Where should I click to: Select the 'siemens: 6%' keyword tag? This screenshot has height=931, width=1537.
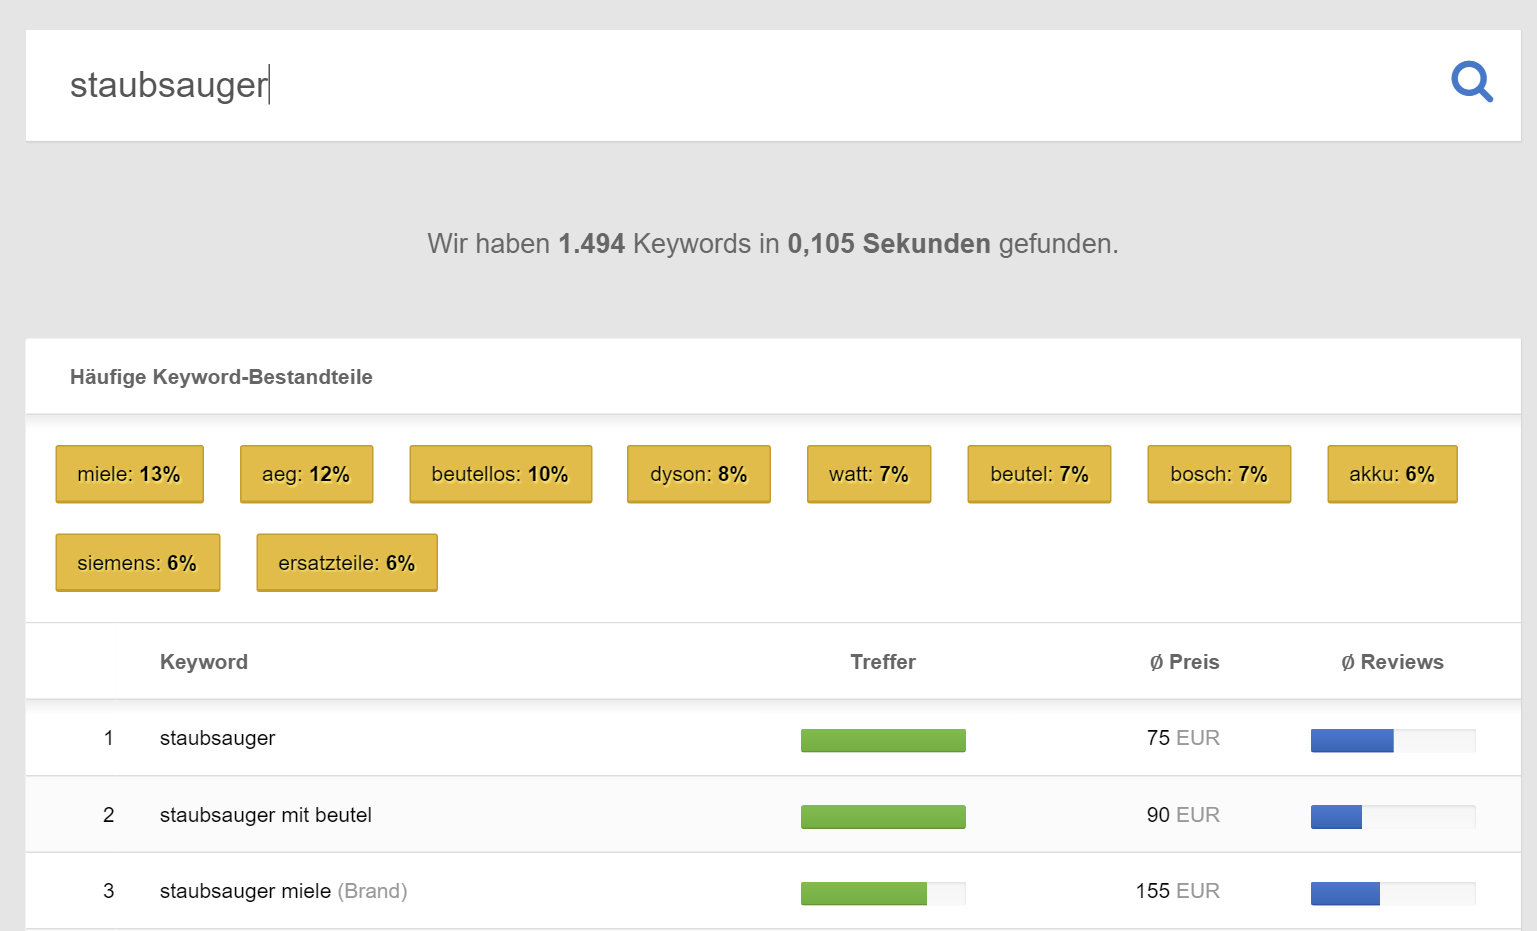click(137, 563)
